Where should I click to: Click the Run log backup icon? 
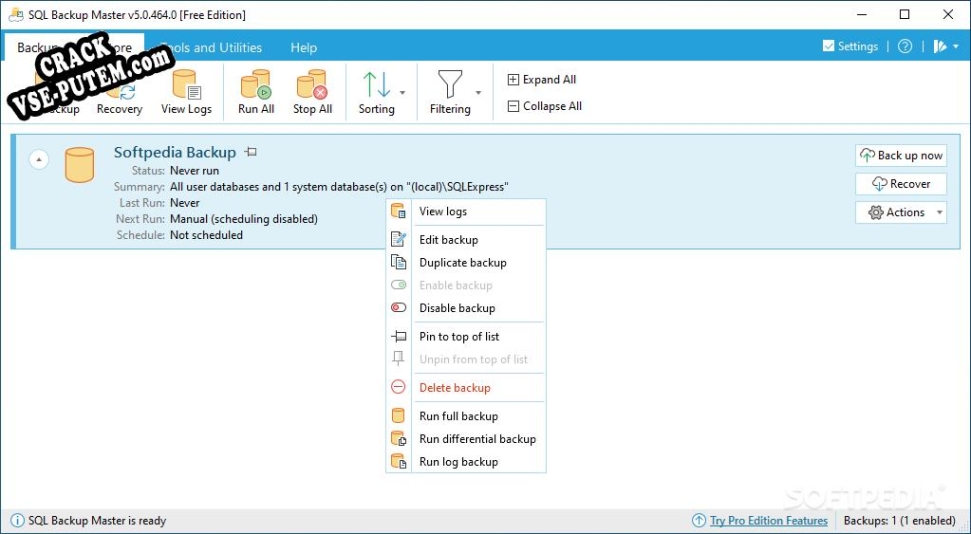pyautogui.click(x=398, y=462)
